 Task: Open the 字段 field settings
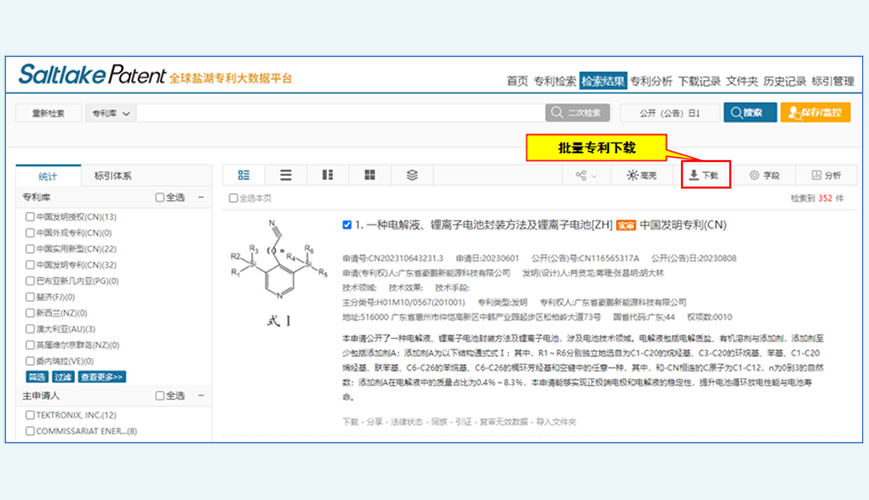coord(763,175)
